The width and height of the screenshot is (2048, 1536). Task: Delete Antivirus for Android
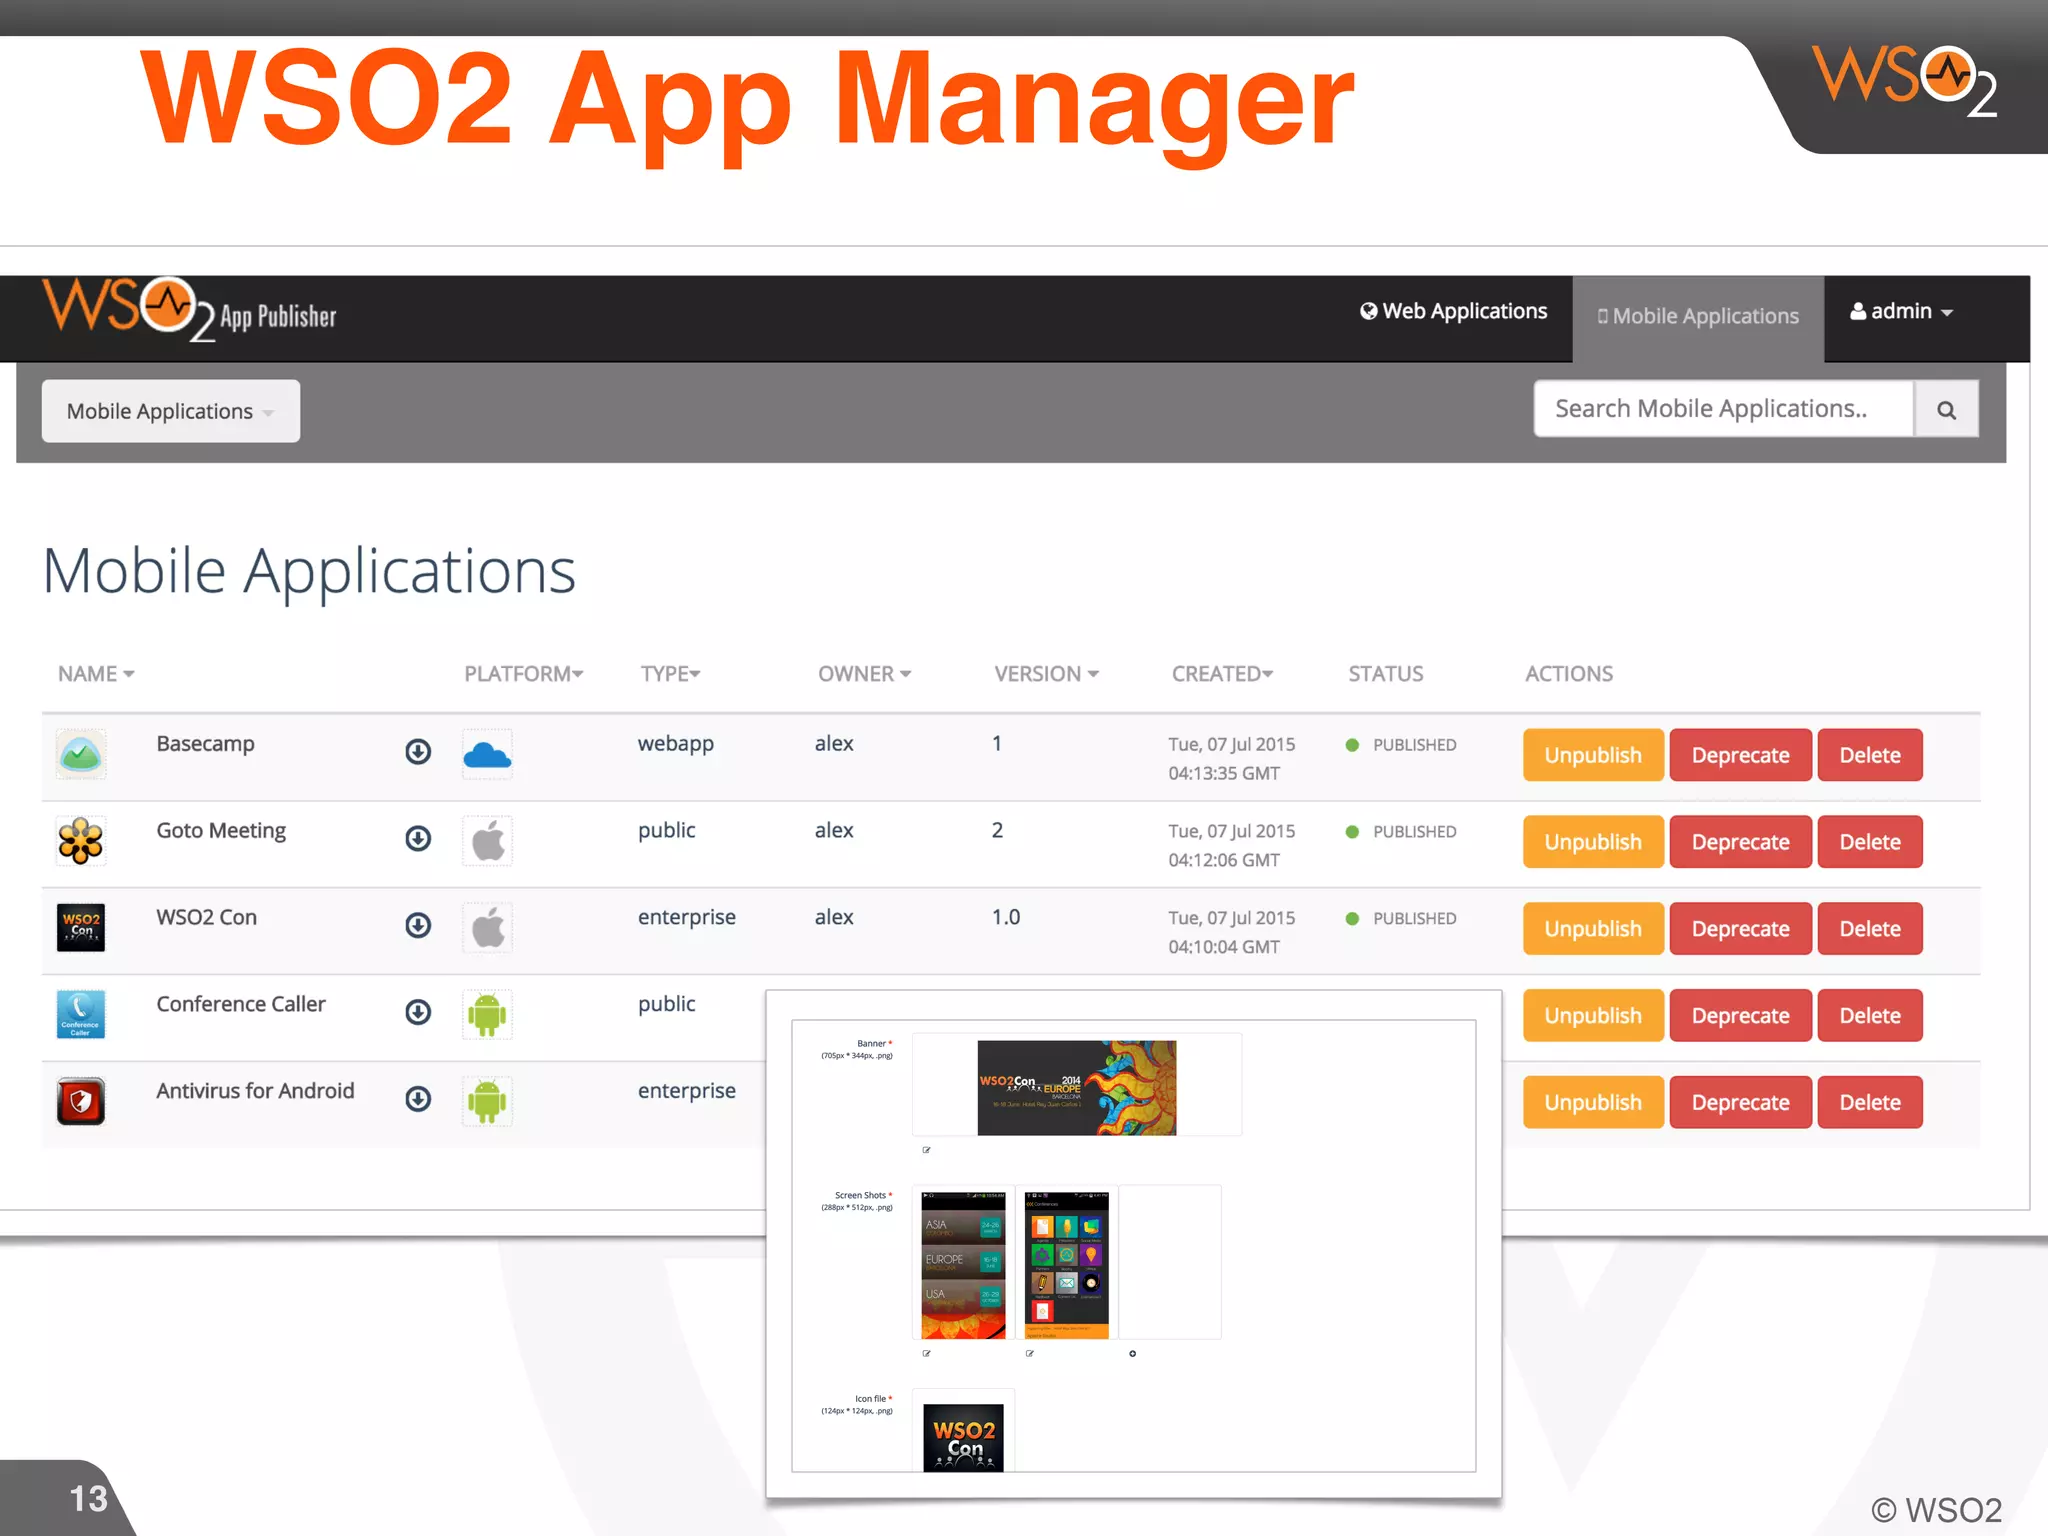1870,1103
